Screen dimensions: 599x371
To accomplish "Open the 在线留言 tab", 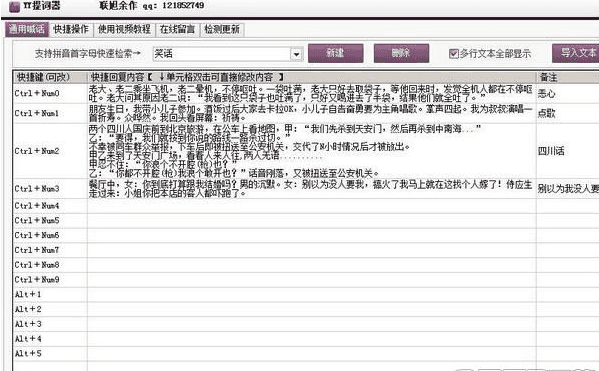I will pyautogui.click(x=177, y=29).
